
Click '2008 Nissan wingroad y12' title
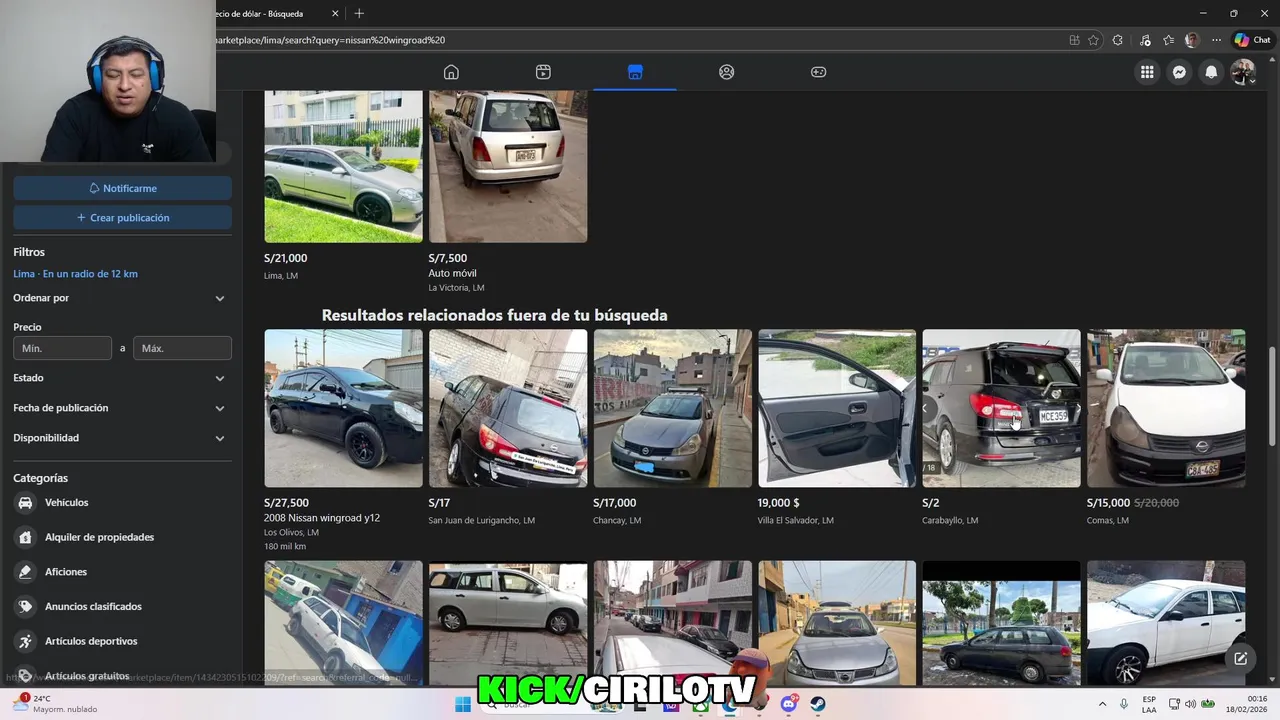point(322,518)
